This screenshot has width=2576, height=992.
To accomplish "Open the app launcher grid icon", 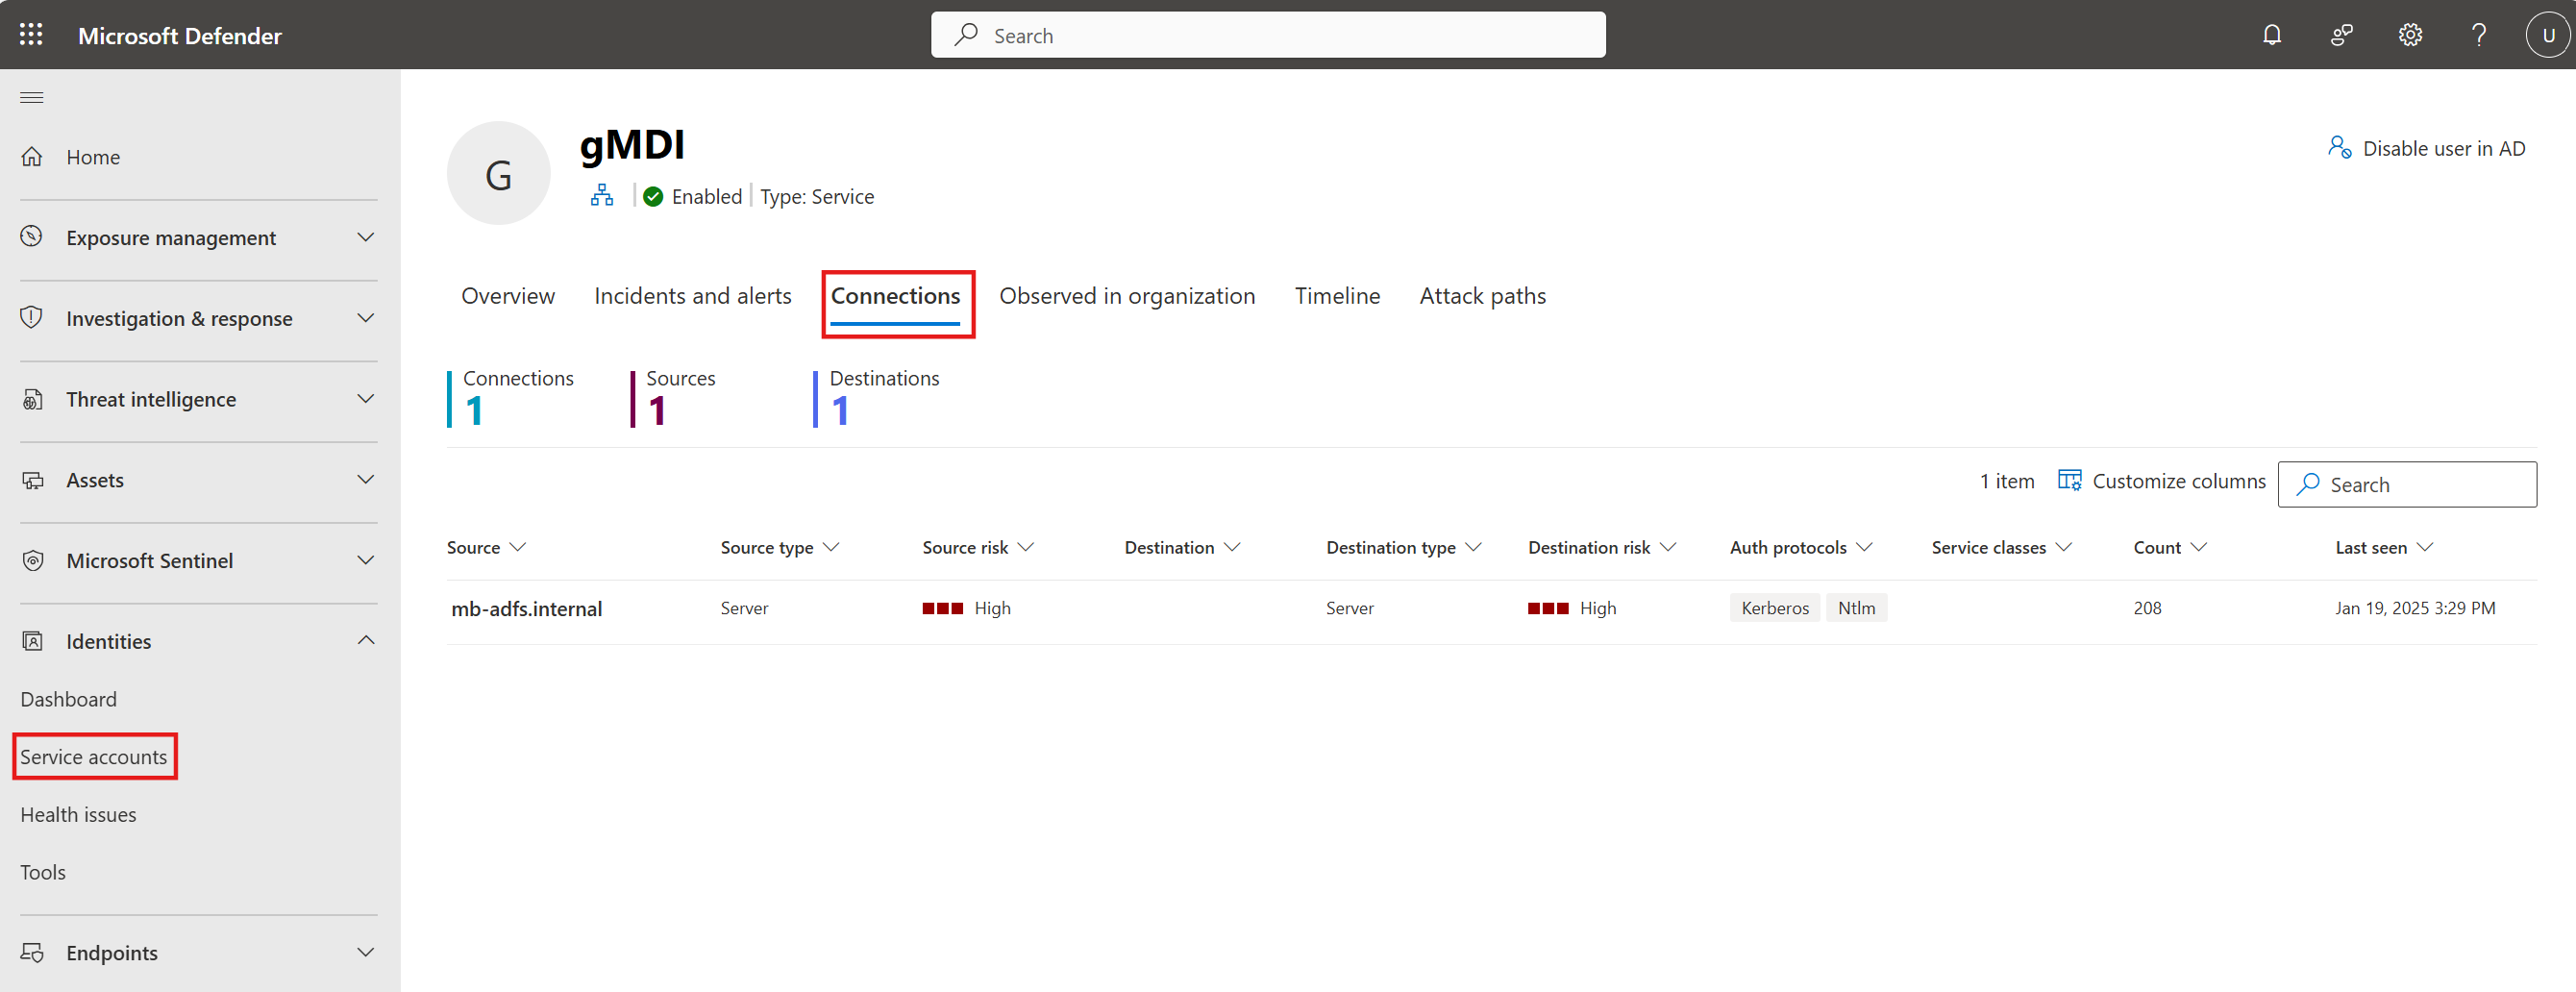I will point(31,35).
